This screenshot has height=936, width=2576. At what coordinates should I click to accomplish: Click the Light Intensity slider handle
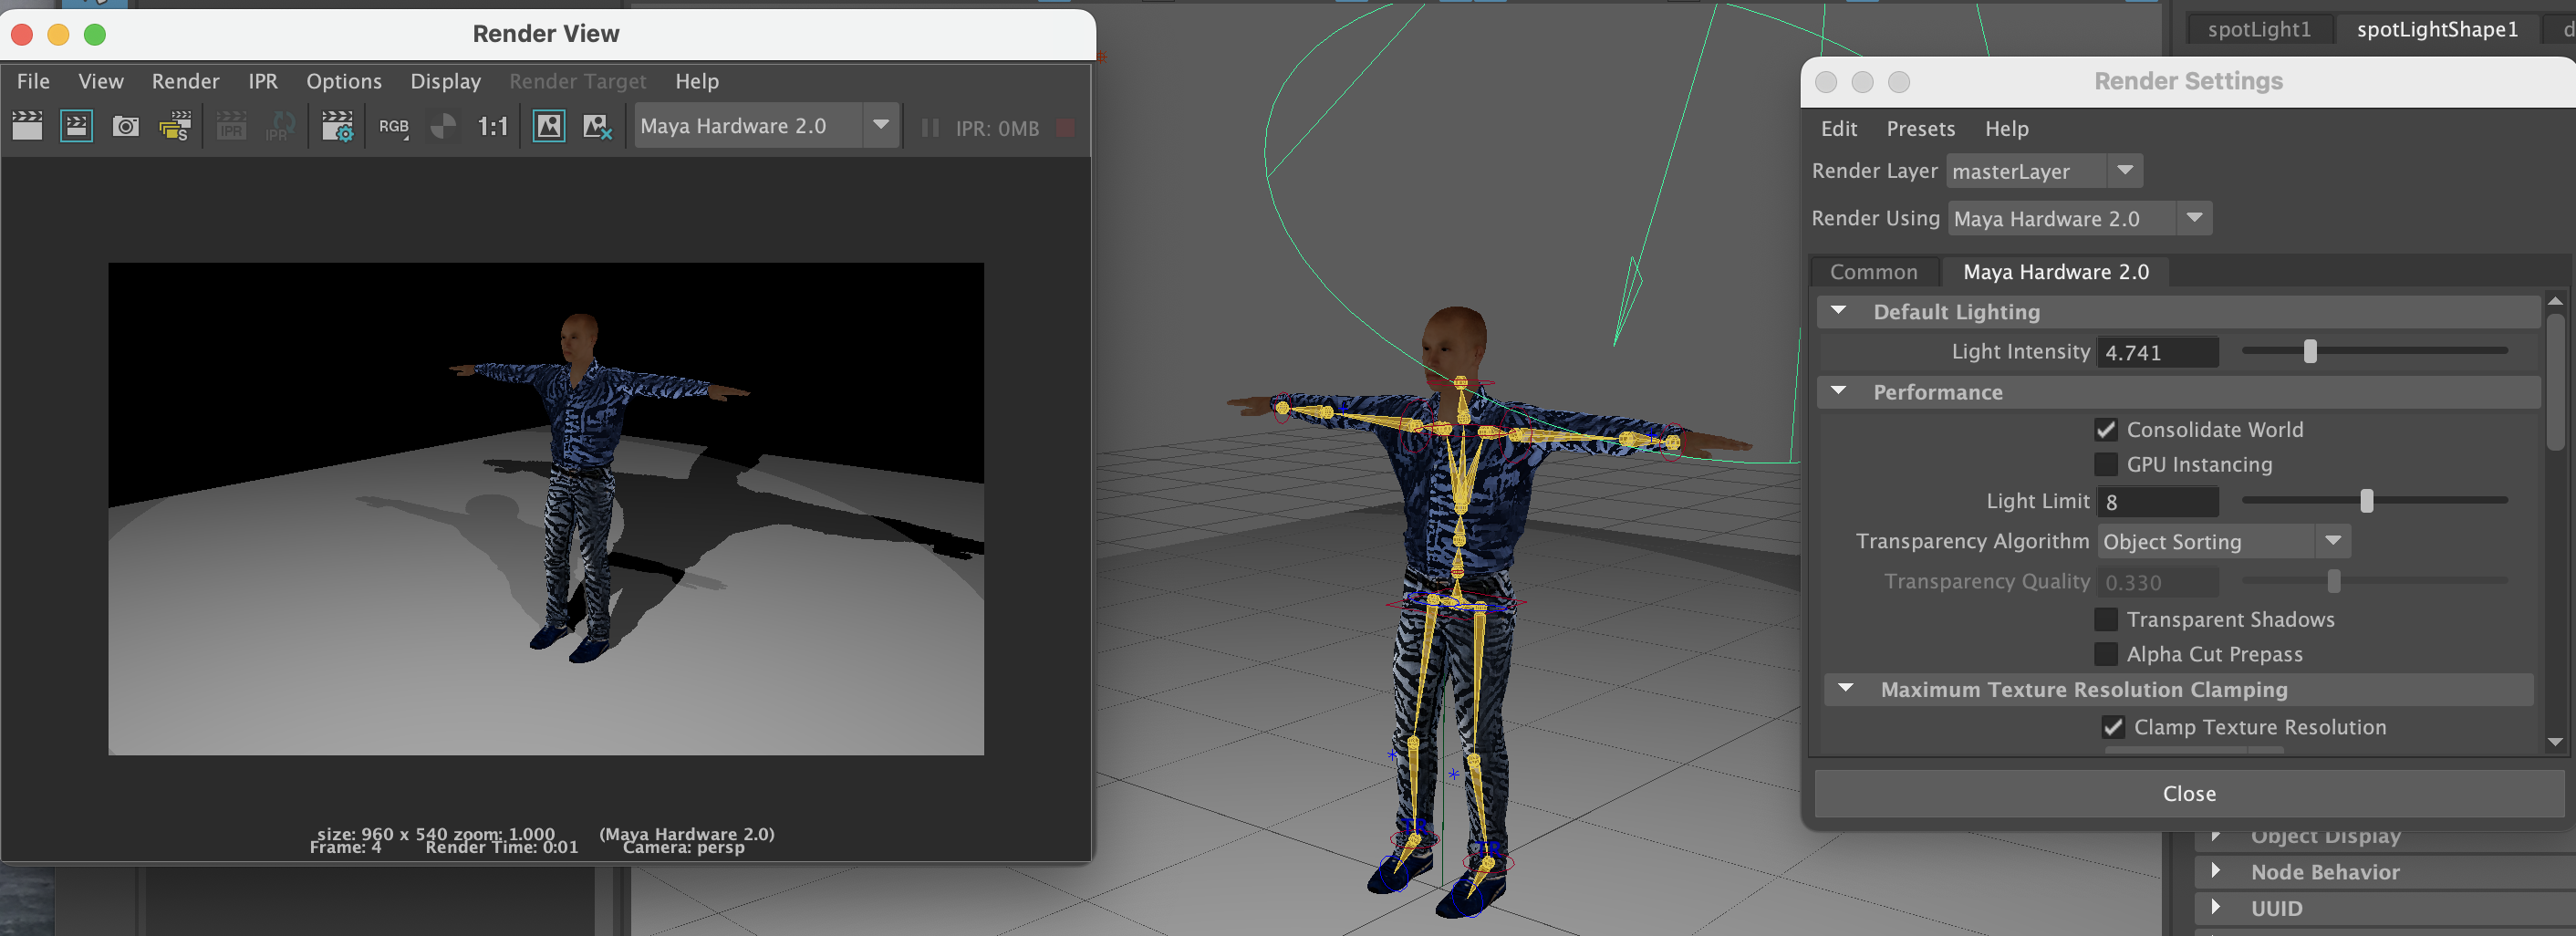[2310, 351]
